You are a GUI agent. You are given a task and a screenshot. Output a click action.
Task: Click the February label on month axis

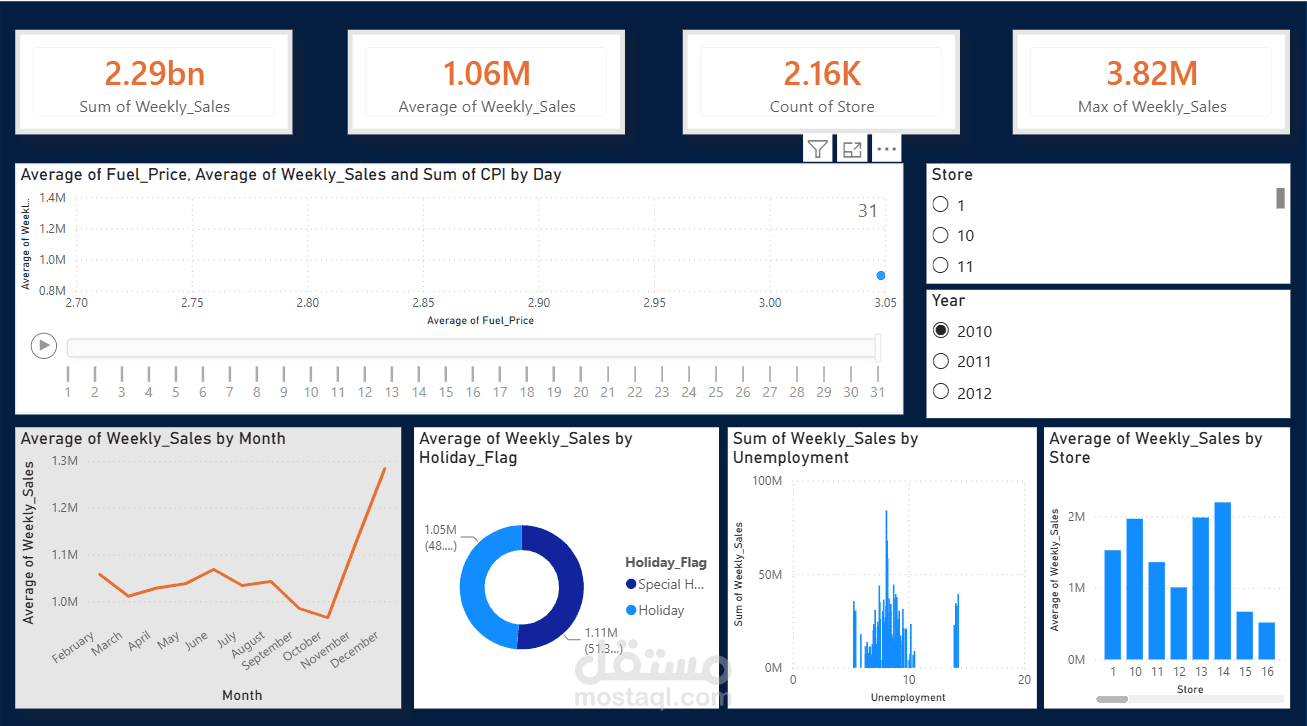74,647
